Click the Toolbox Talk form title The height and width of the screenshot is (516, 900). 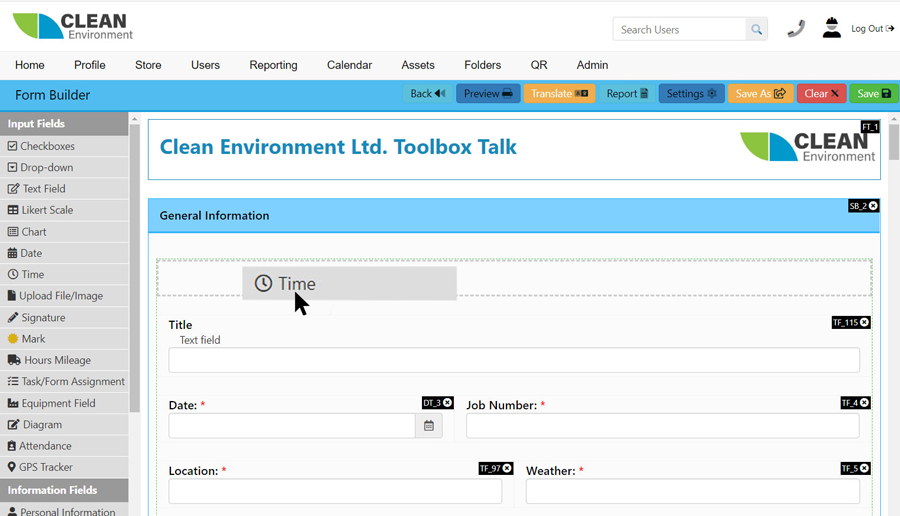click(x=338, y=147)
